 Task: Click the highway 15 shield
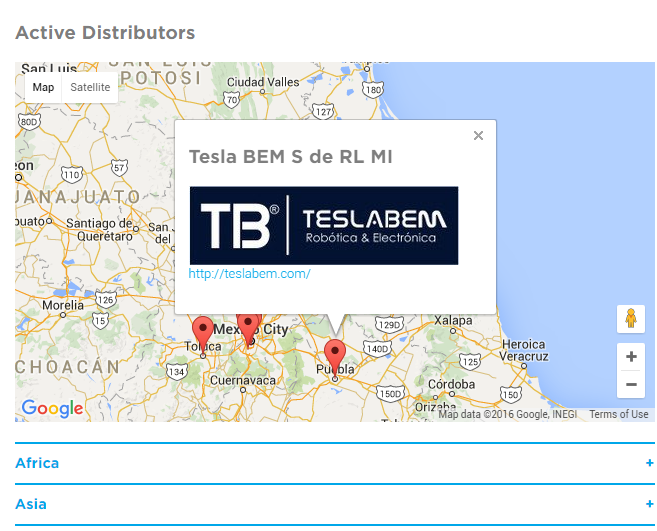[x=100, y=321]
